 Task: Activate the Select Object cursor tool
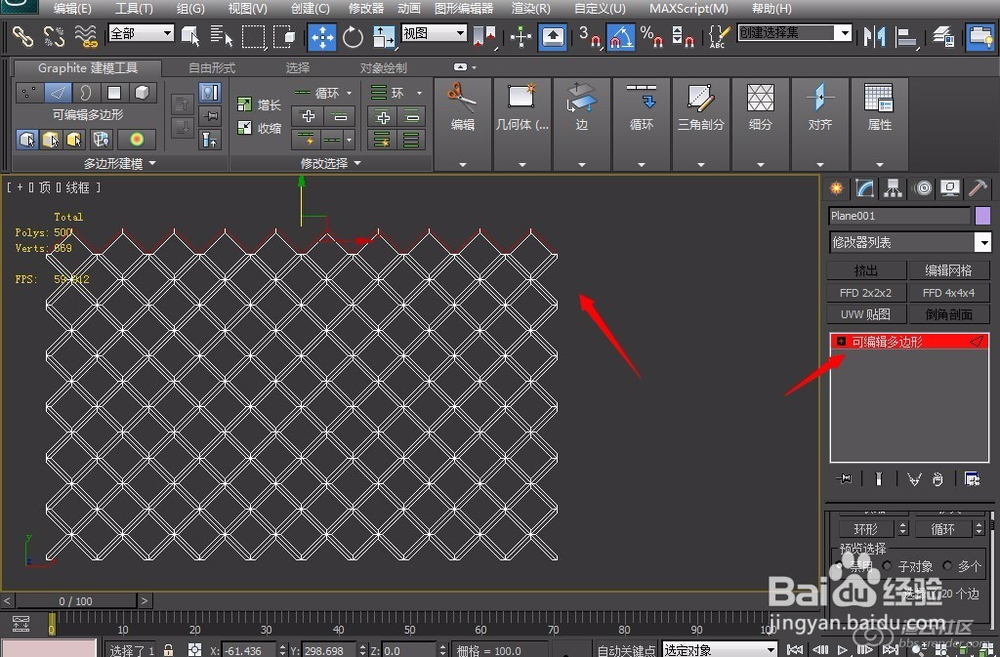[x=190, y=36]
